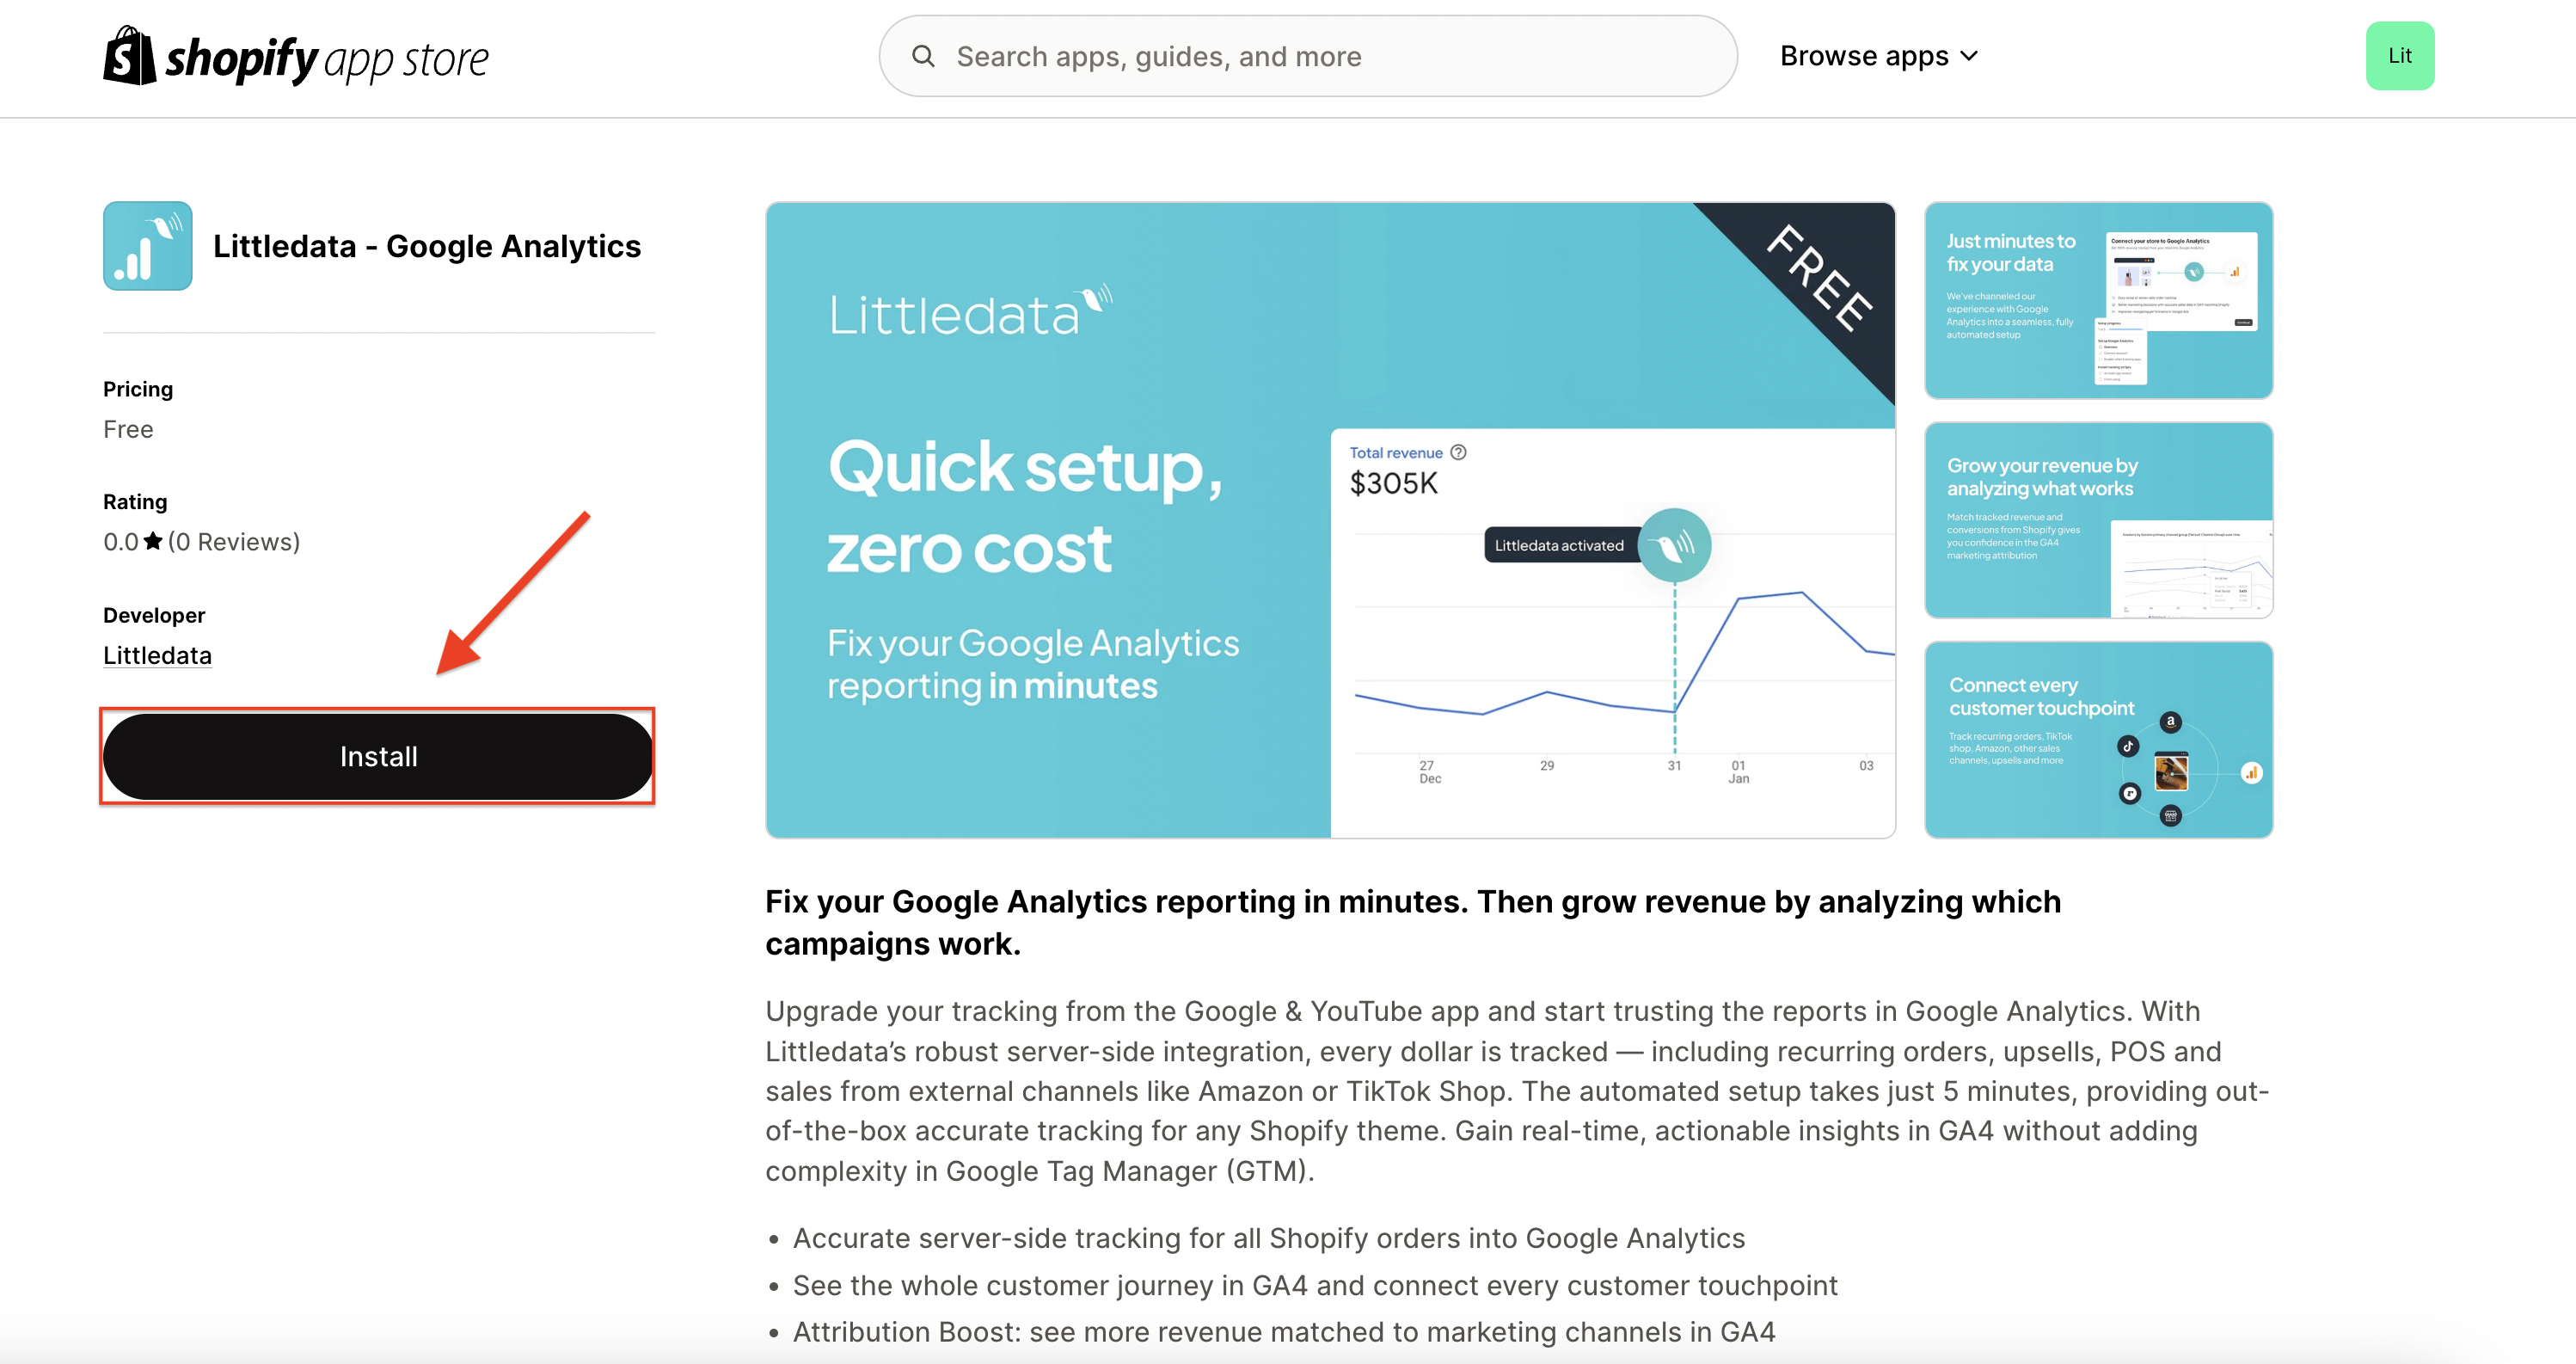Click the (0 Reviews) rating text

click(234, 541)
